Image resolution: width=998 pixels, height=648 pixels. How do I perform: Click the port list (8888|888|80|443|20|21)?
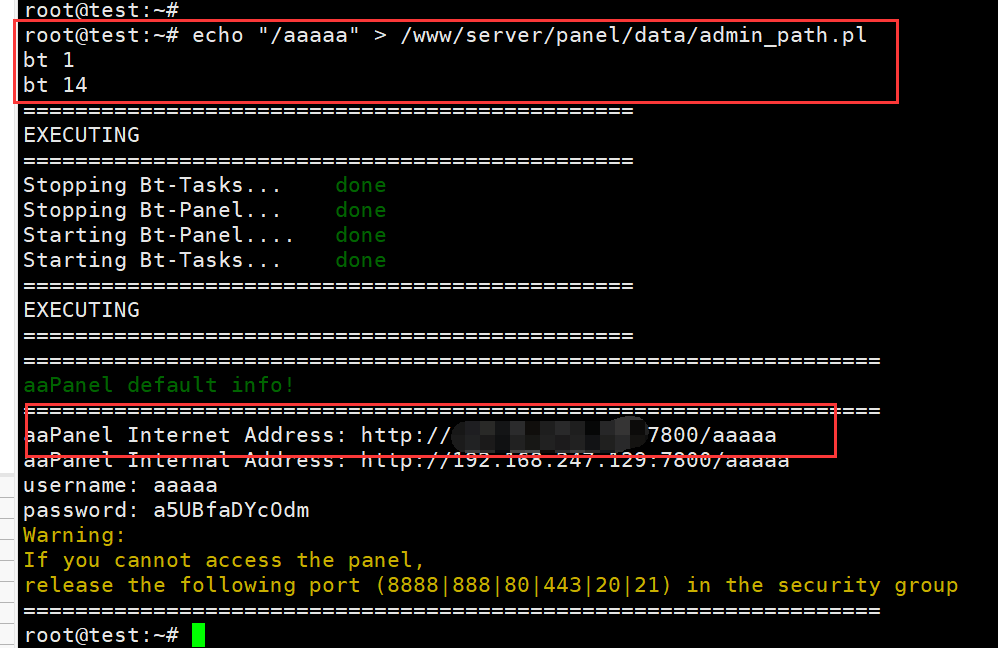(524, 585)
